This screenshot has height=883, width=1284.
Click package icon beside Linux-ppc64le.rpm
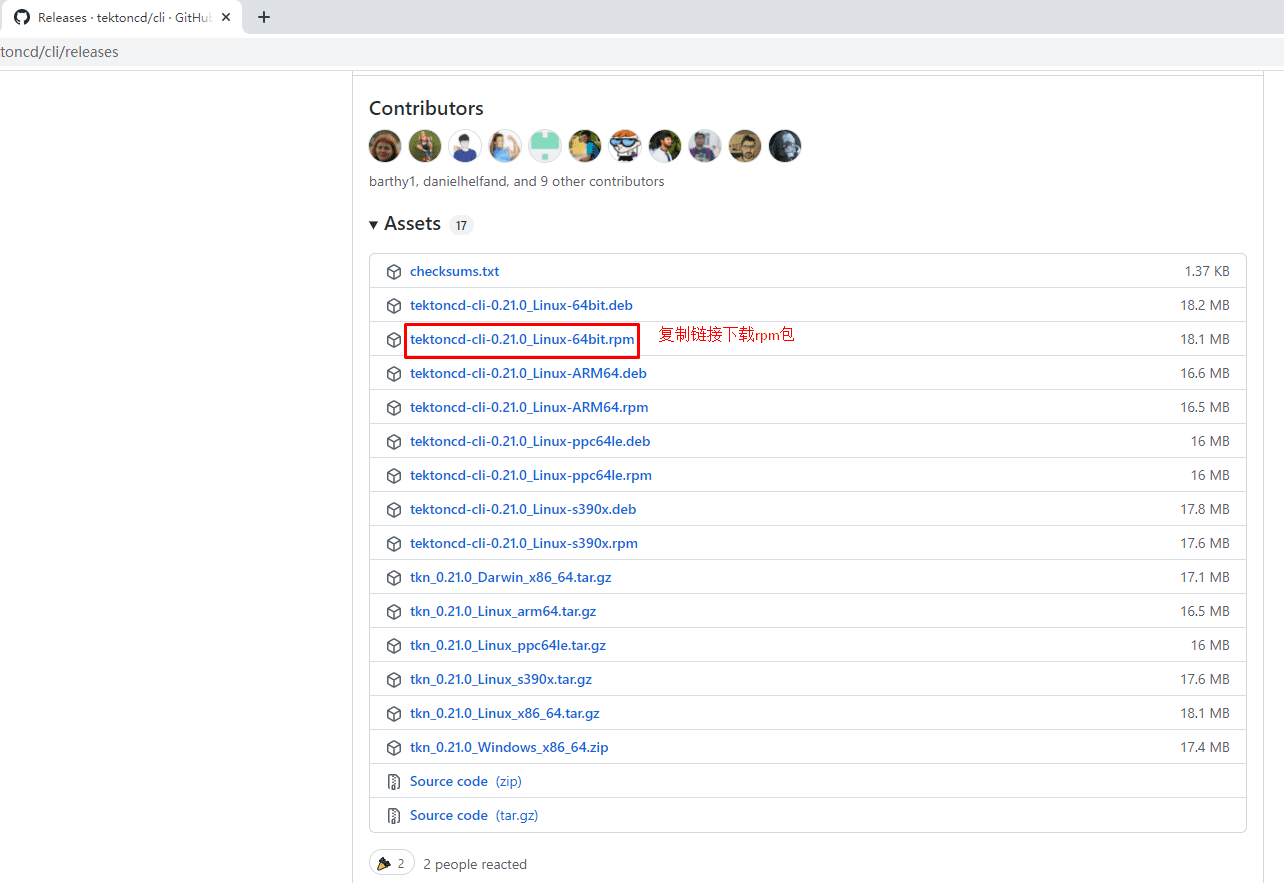[394, 476]
